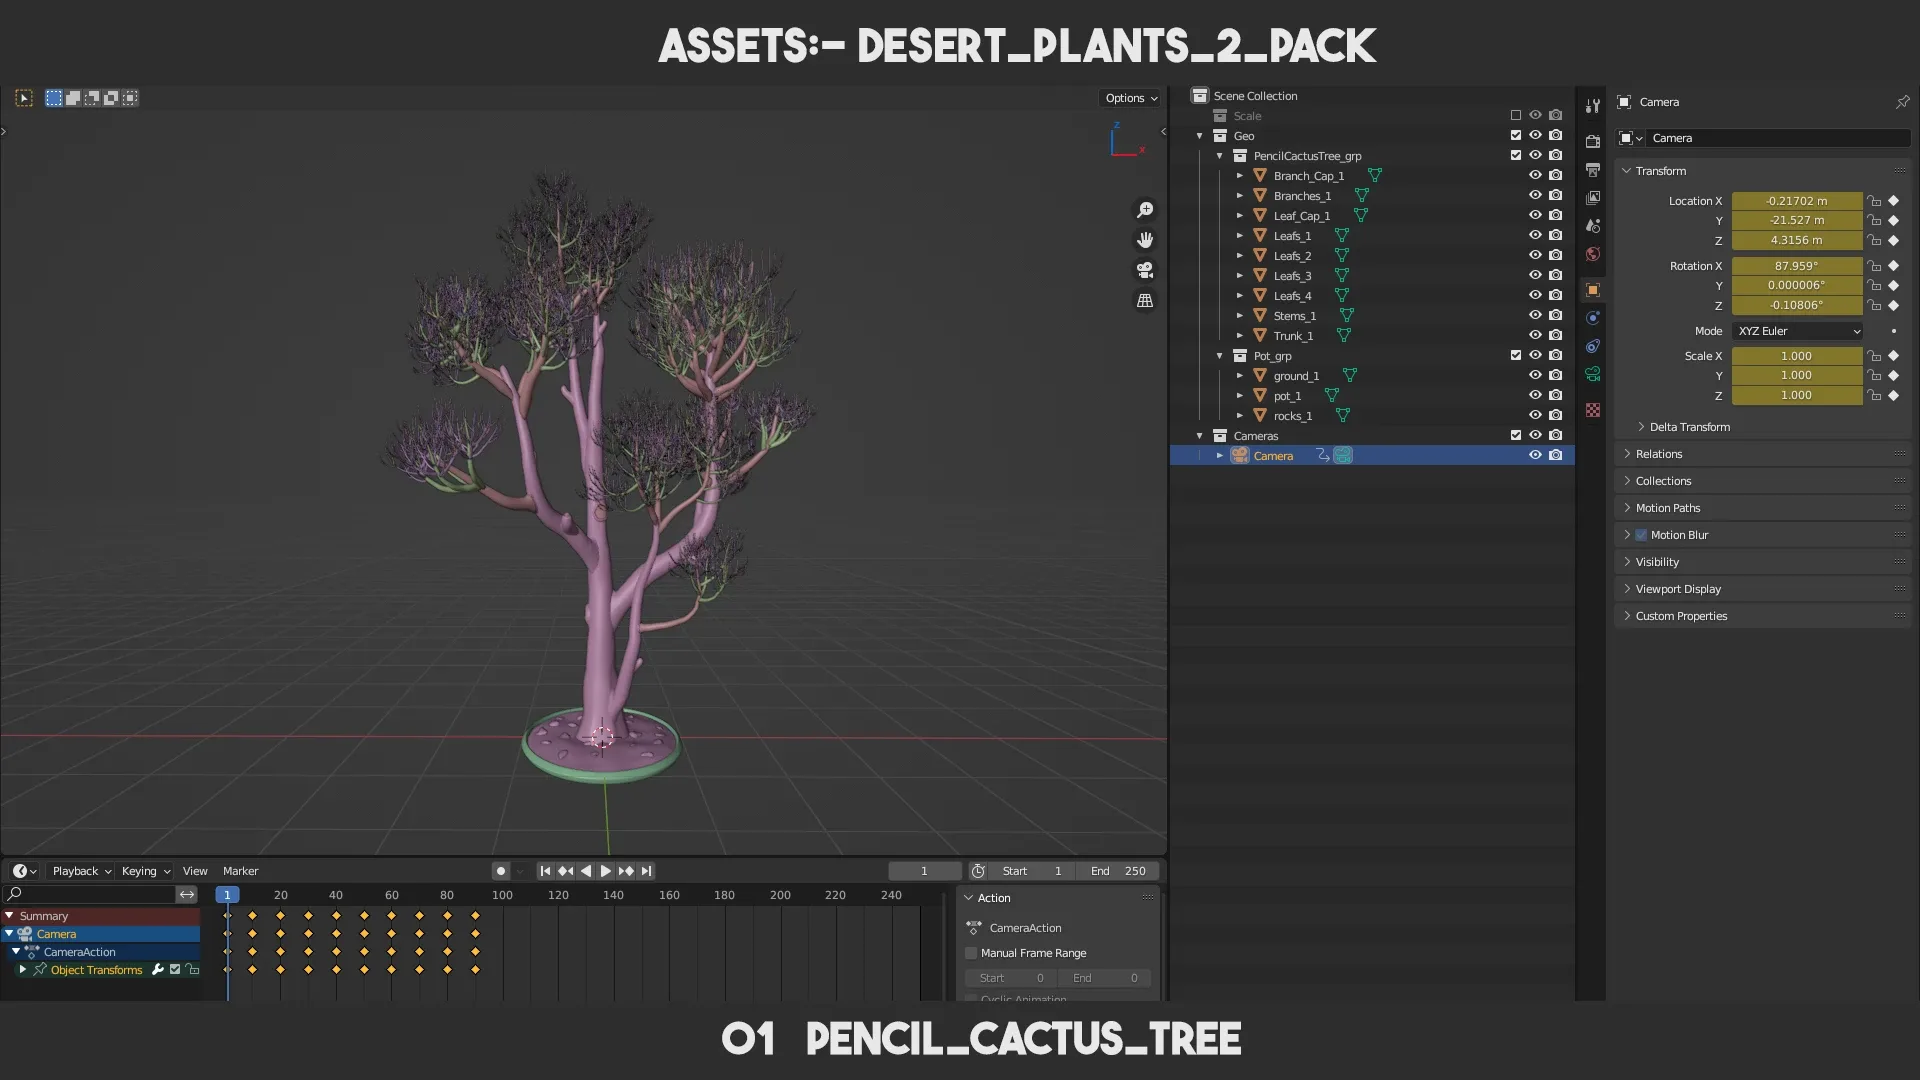Image resolution: width=1920 pixels, height=1080 pixels.
Task: Open the Tool properties tab icon
Action: click(x=1593, y=105)
